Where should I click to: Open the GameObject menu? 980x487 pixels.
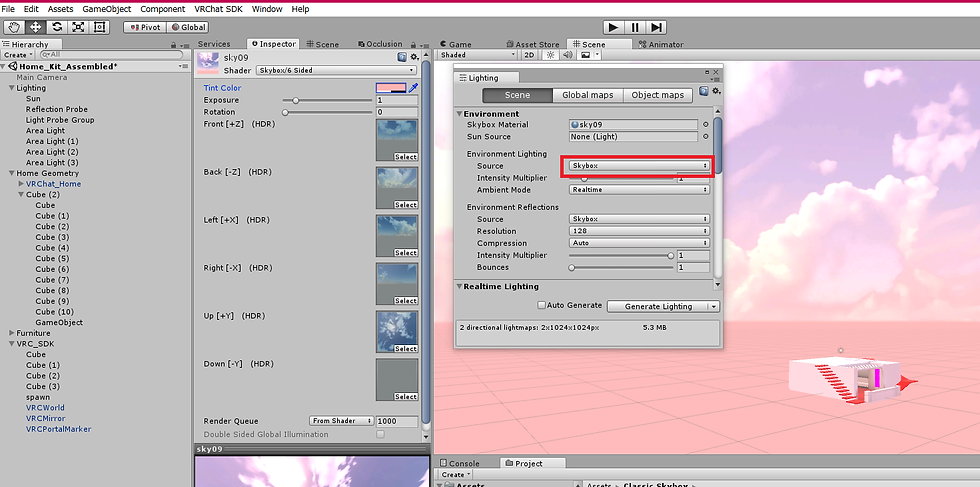[107, 9]
